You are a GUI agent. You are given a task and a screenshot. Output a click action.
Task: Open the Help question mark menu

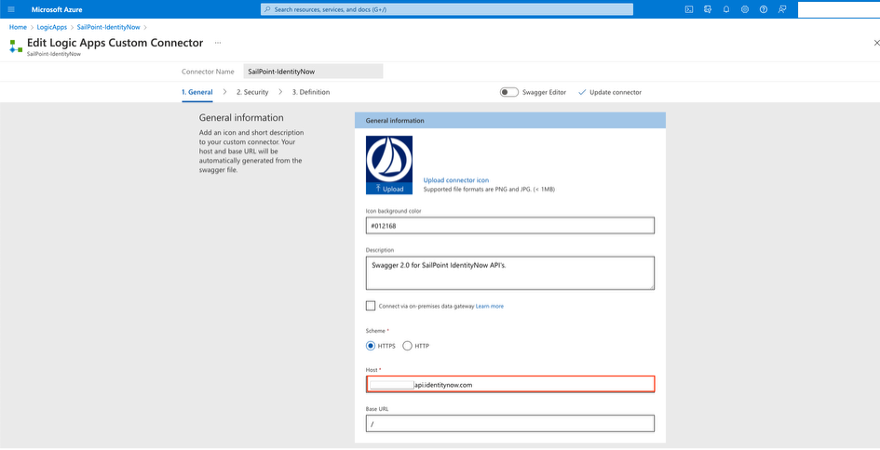pos(763,10)
